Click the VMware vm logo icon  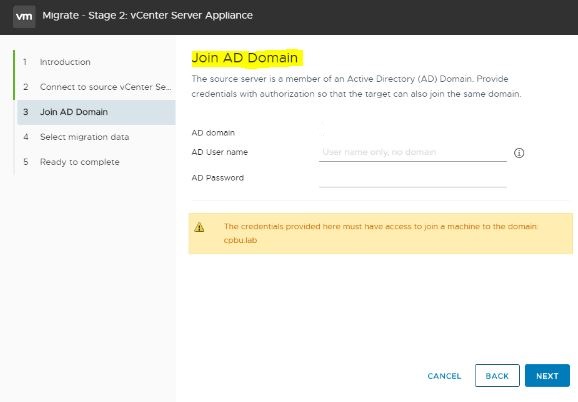point(24,16)
